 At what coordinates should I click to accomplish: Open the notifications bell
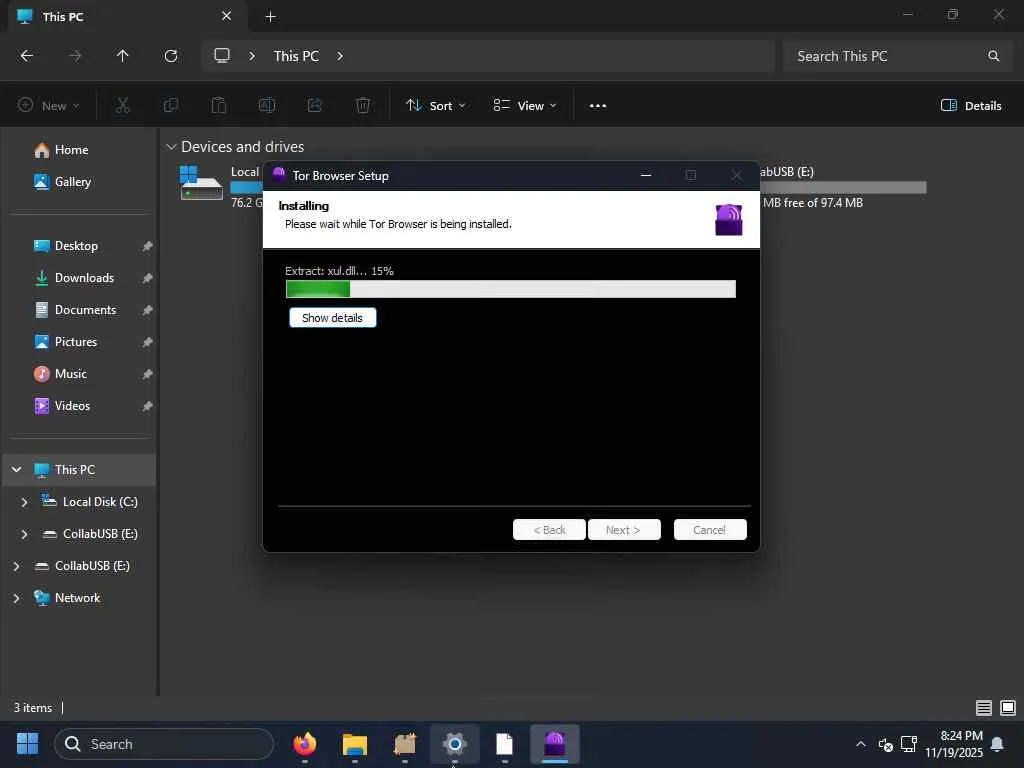tap(997, 744)
